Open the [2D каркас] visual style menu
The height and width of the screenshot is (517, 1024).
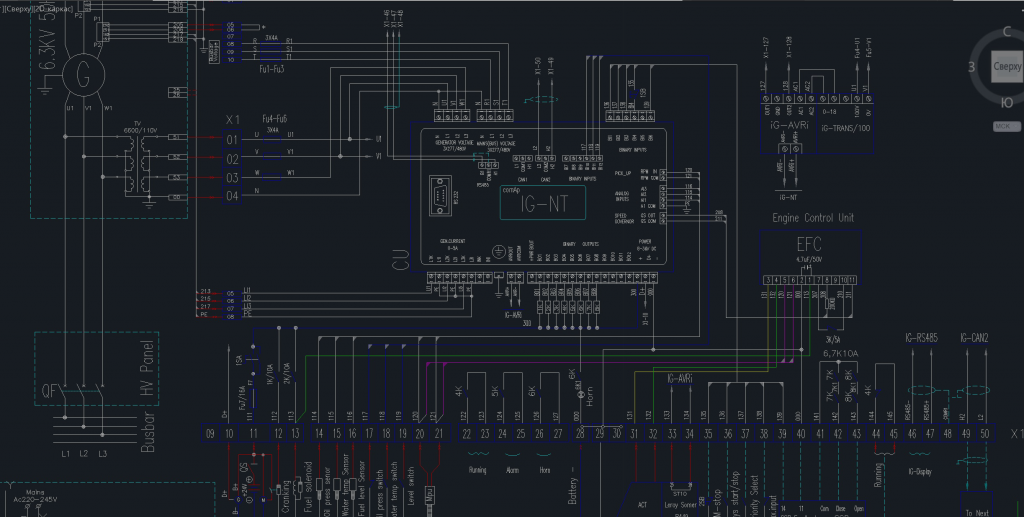(x=53, y=9)
